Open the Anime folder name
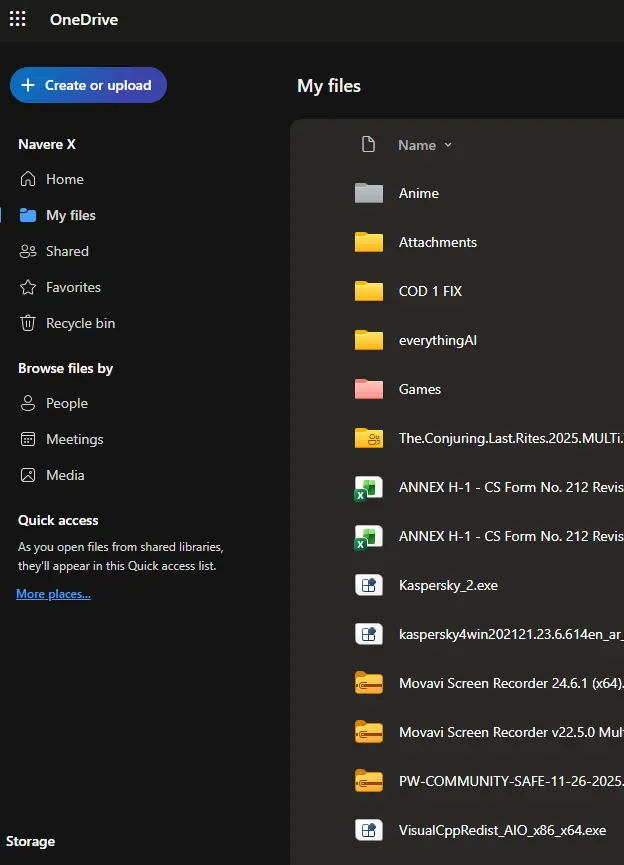Image resolution: width=624 pixels, height=865 pixels. click(419, 193)
